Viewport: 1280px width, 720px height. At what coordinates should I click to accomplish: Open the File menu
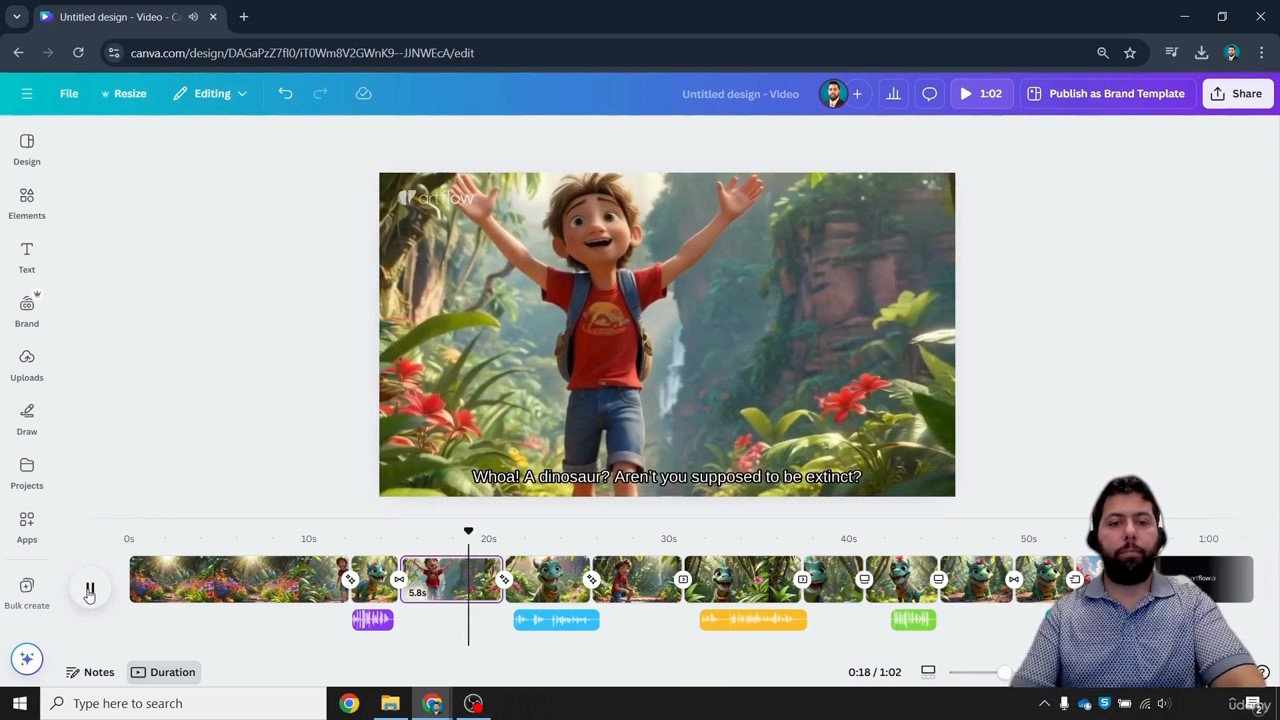coord(69,94)
